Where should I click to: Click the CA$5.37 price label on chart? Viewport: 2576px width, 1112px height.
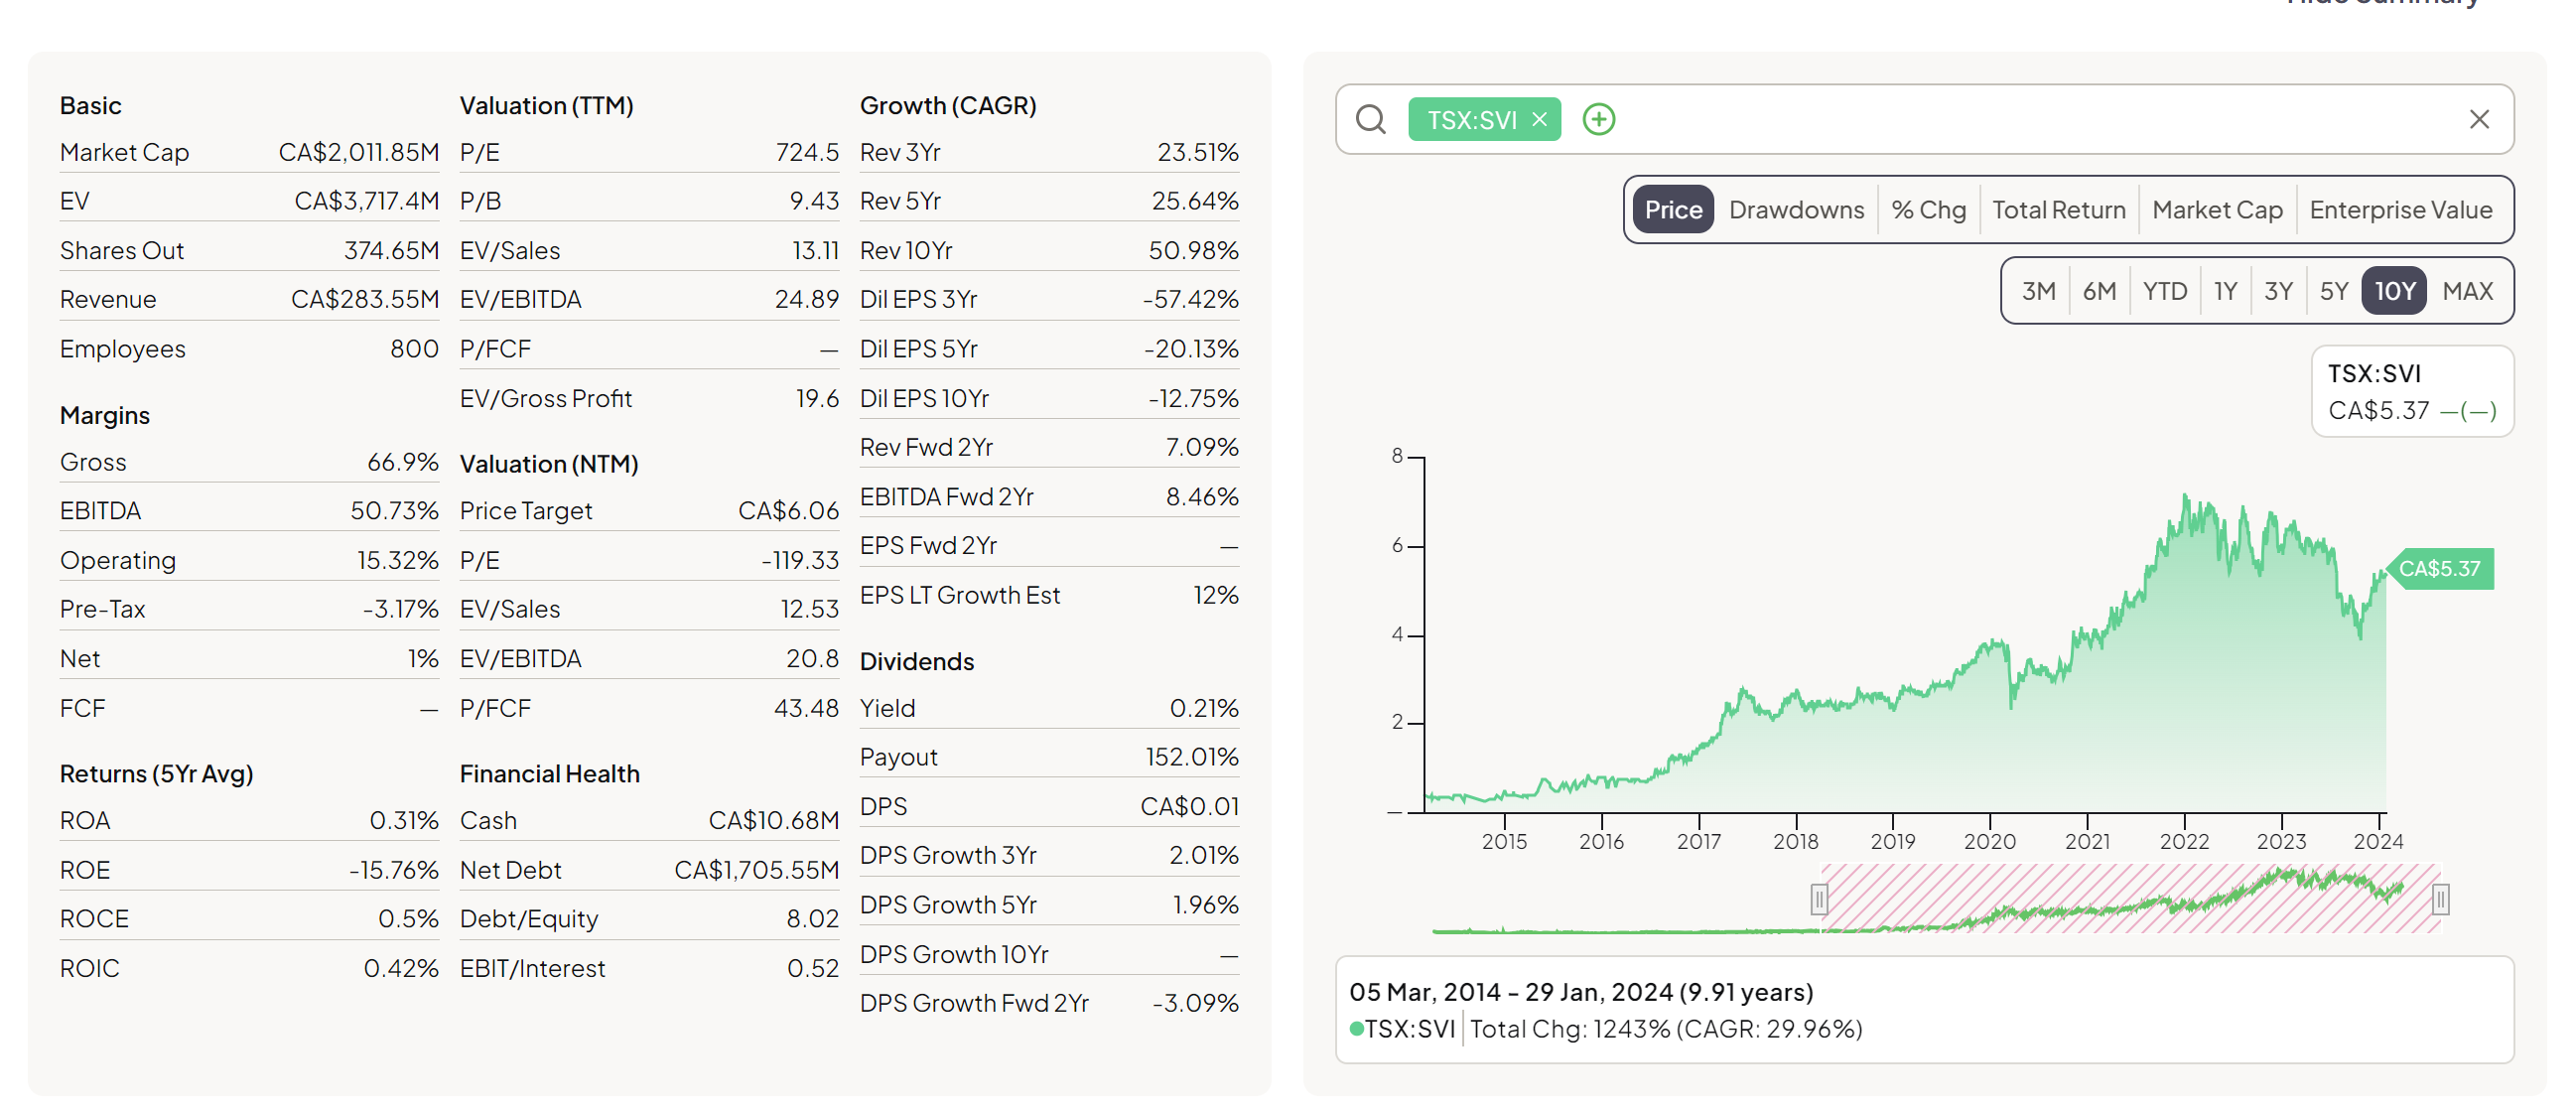point(2439,569)
